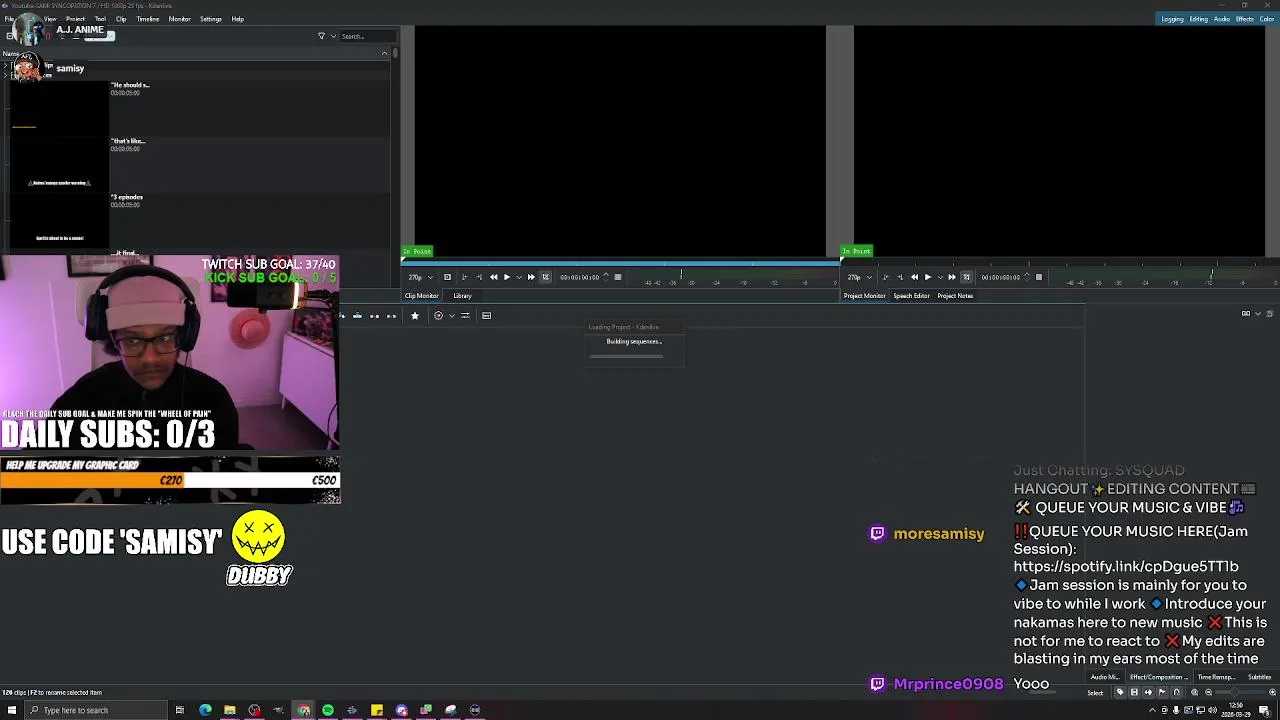
Task: Open dropdown arrow next to bin filter
Action: point(333,36)
